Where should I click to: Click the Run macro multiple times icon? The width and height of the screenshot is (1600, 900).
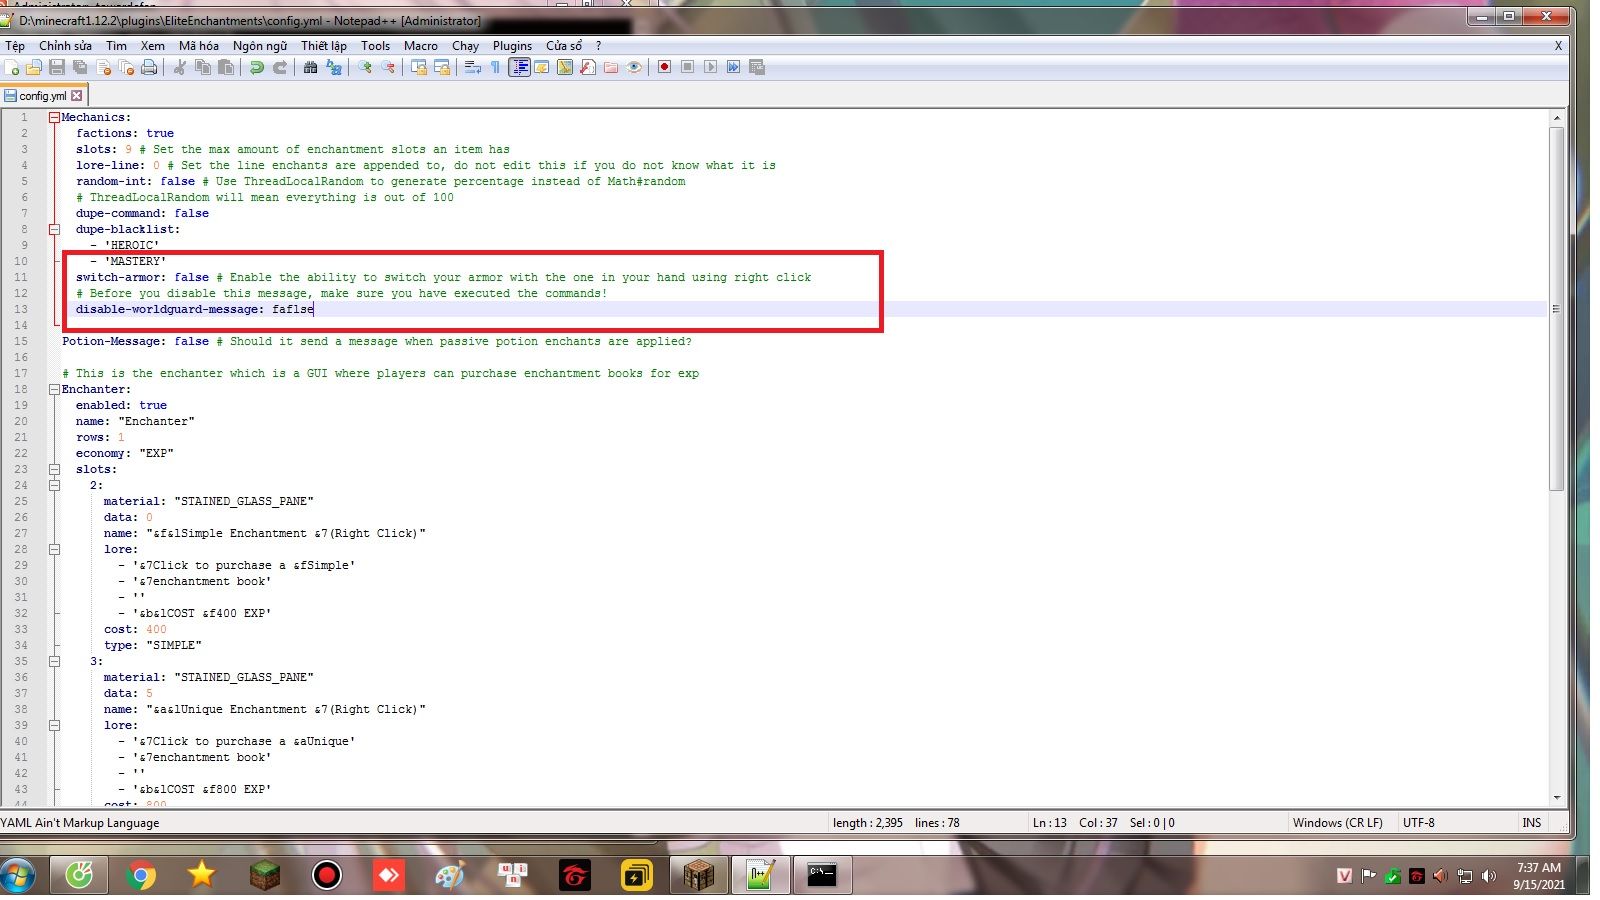733,67
